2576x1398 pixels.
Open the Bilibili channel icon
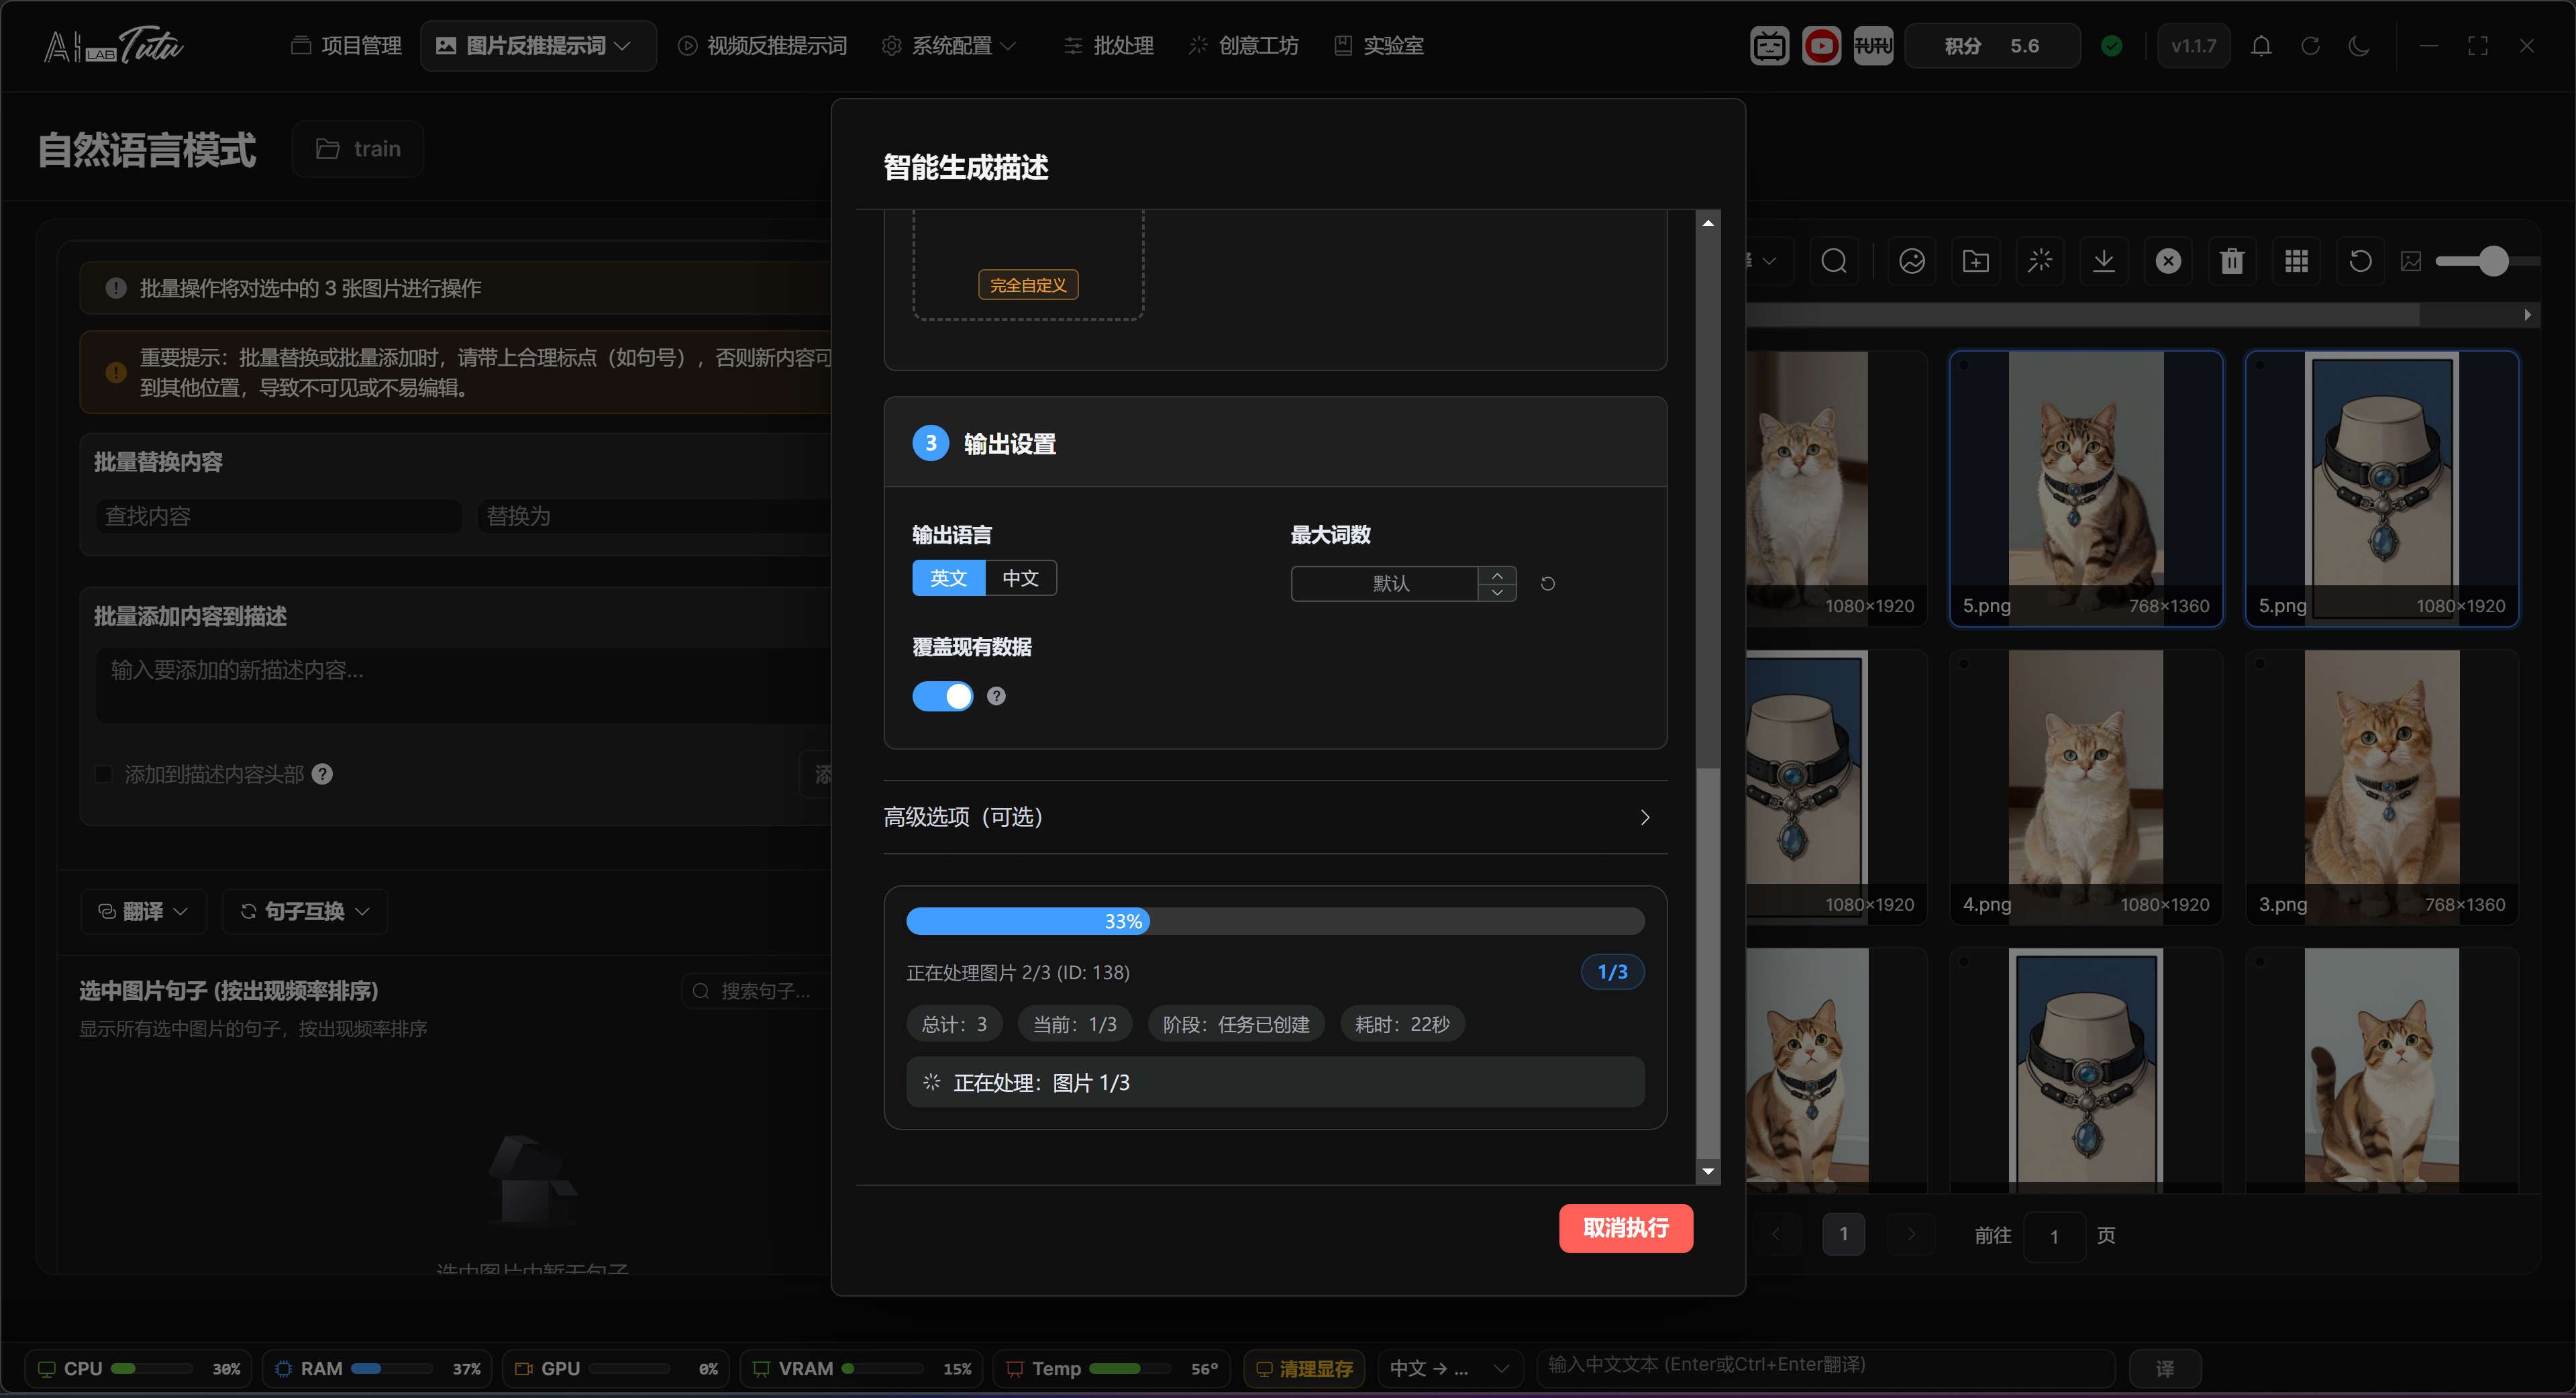point(1769,46)
